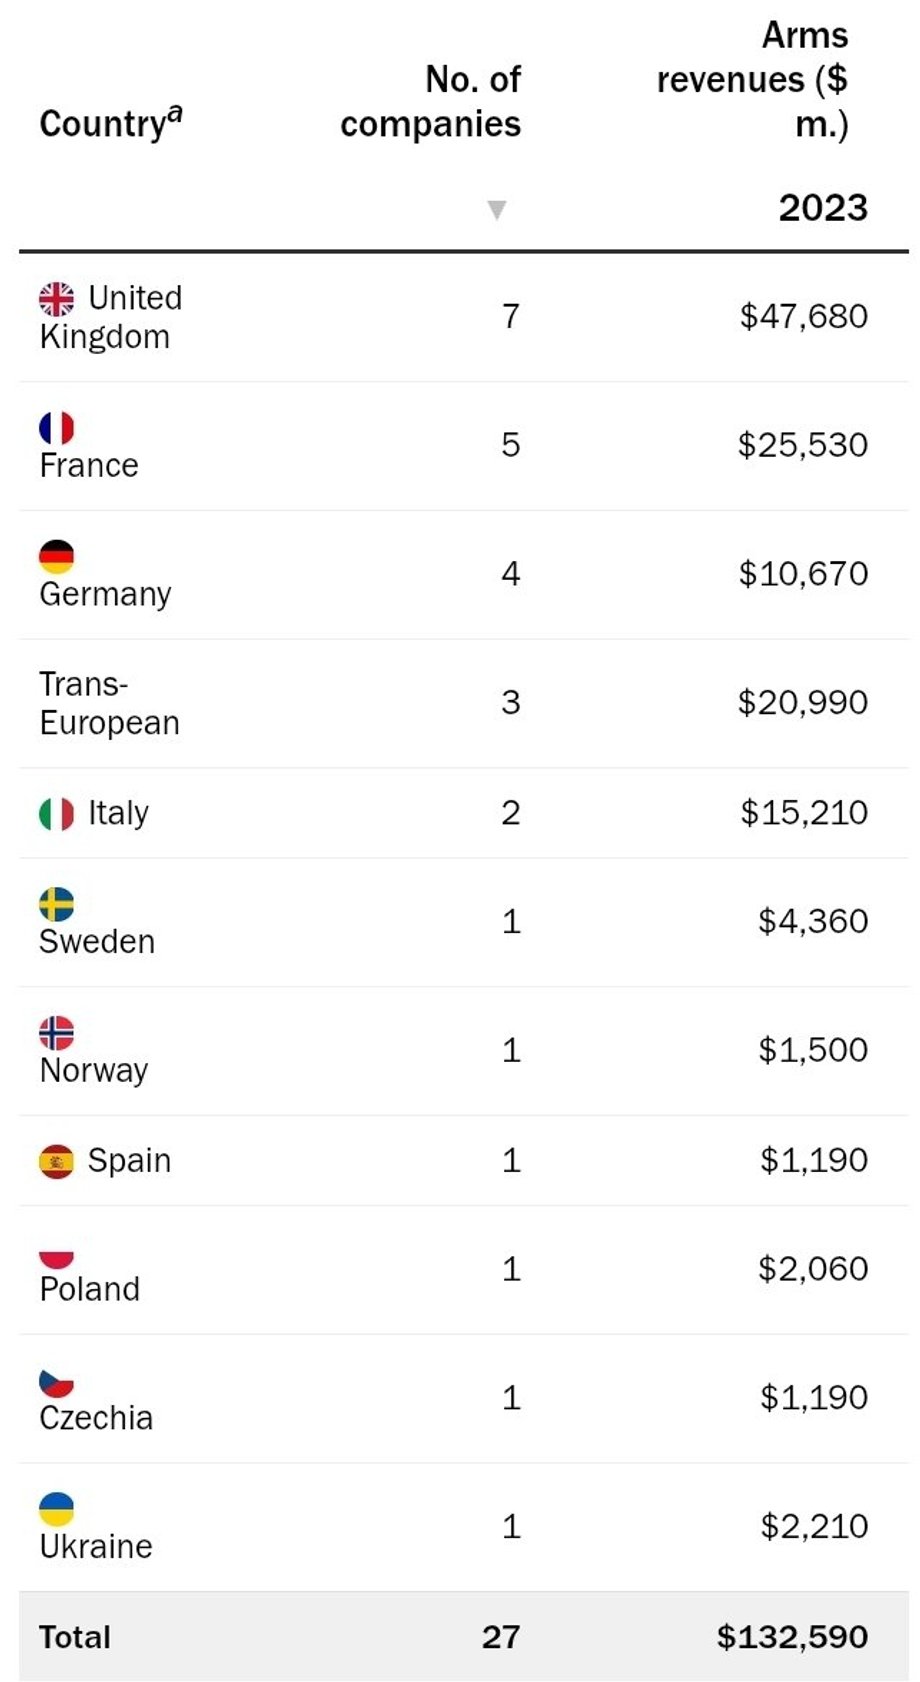Click the Sweden flag icon
This screenshot has height=1682, width=920.
tap(57, 904)
